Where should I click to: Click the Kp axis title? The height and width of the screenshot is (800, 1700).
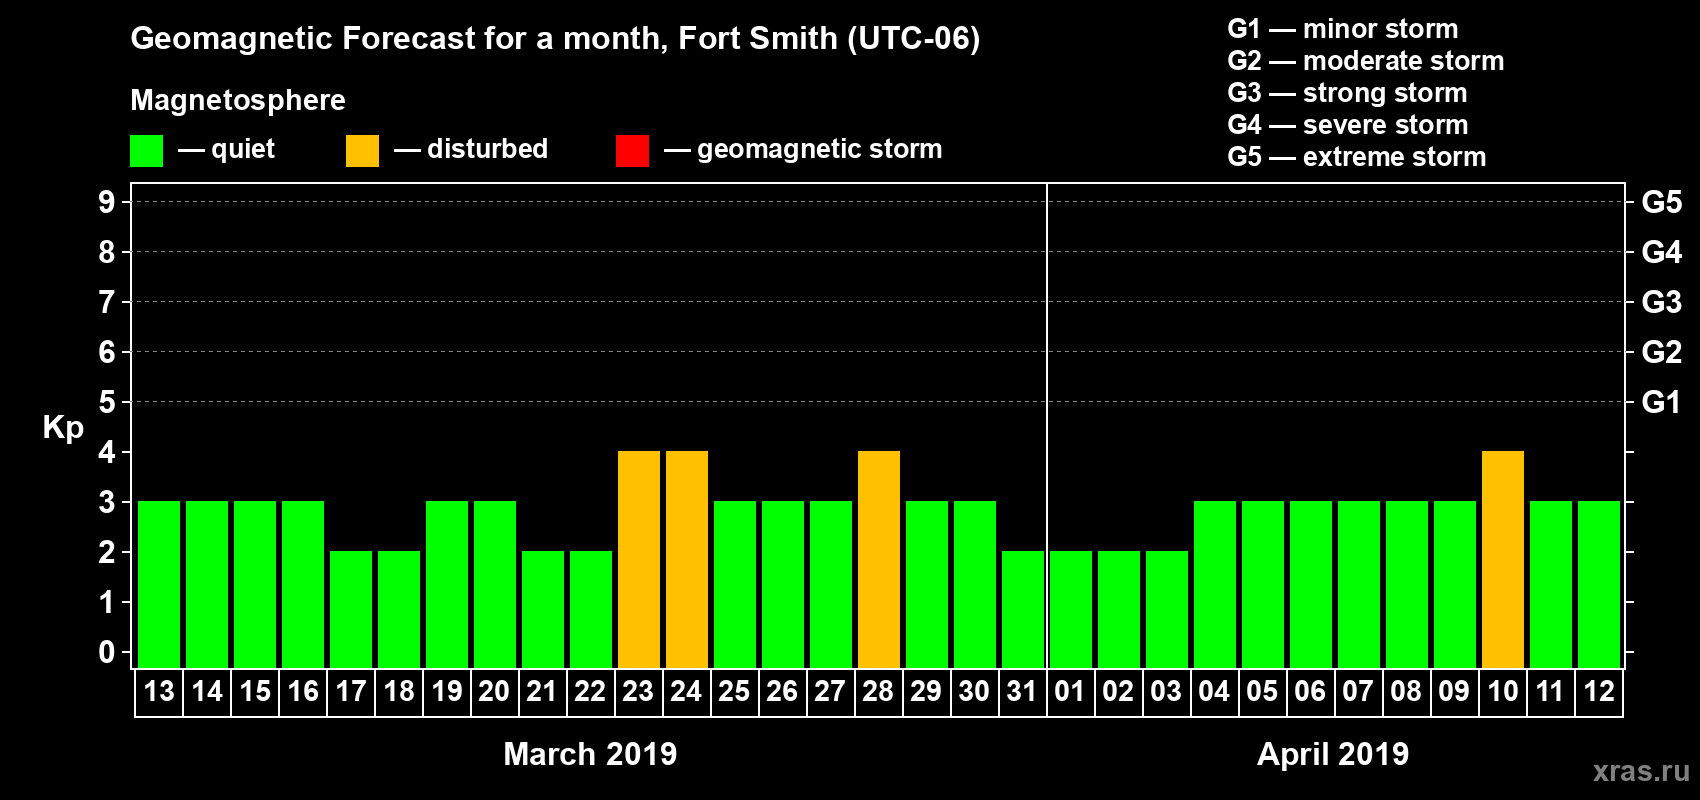point(63,427)
